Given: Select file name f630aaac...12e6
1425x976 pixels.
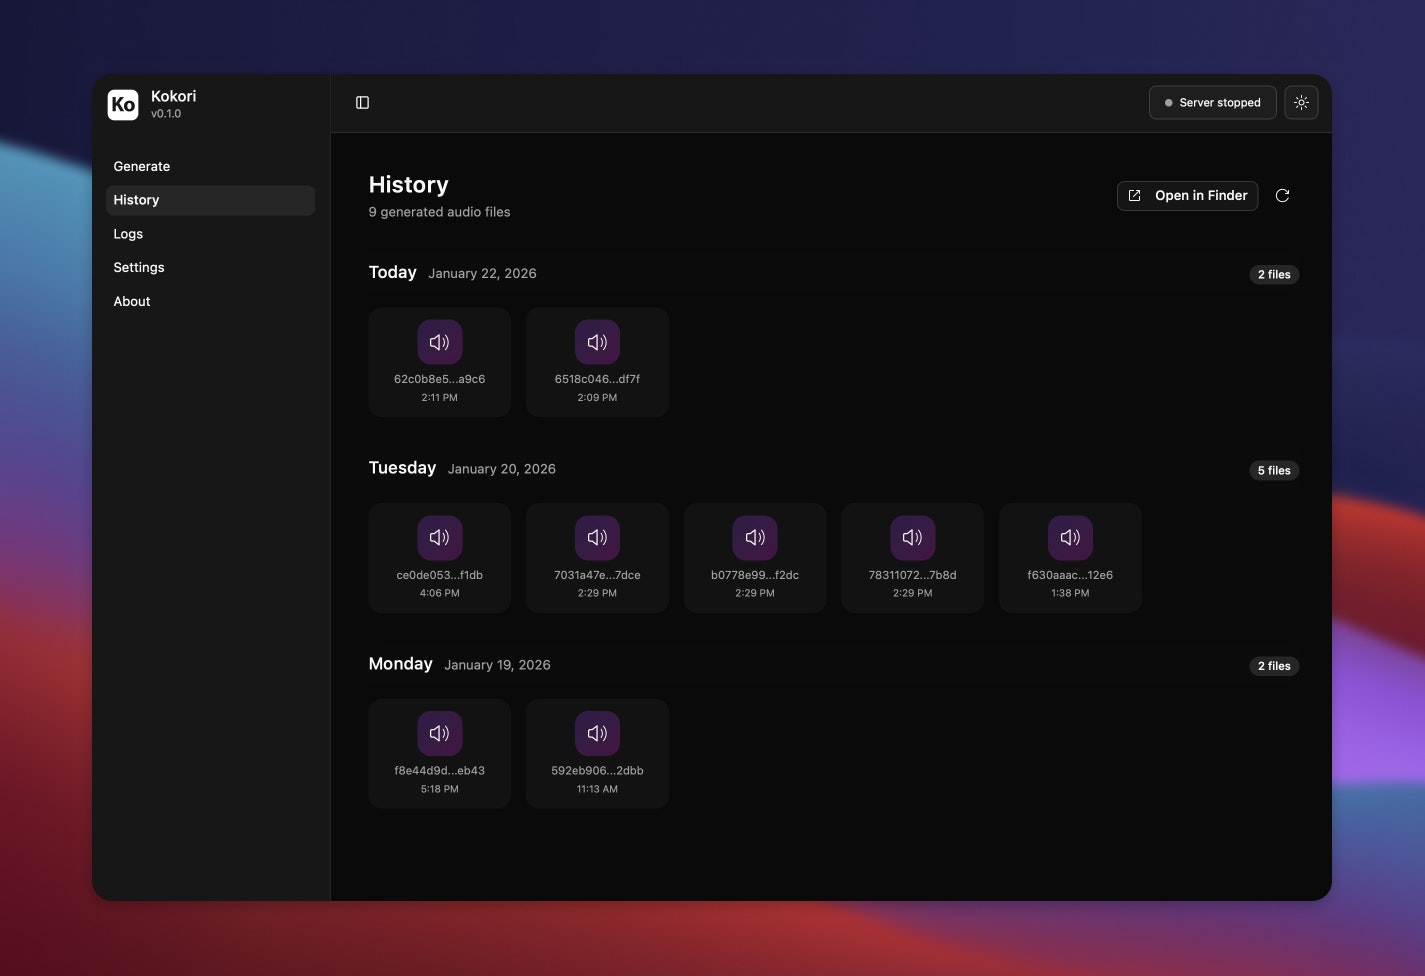Looking at the screenshot, I should click(1070, 575).
